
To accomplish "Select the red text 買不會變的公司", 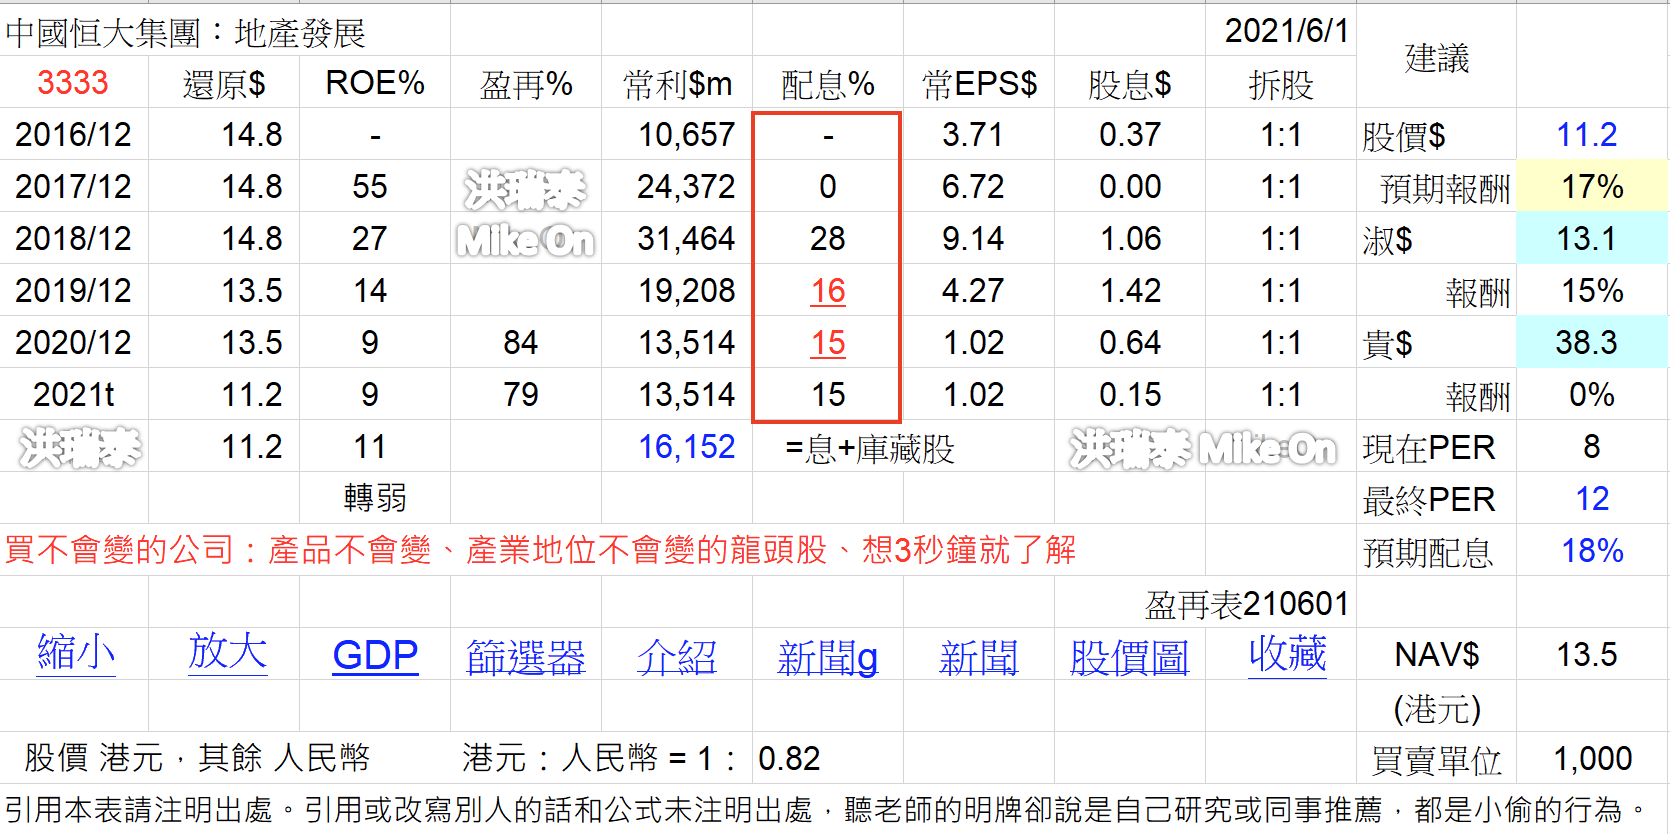I will (119, 549).
